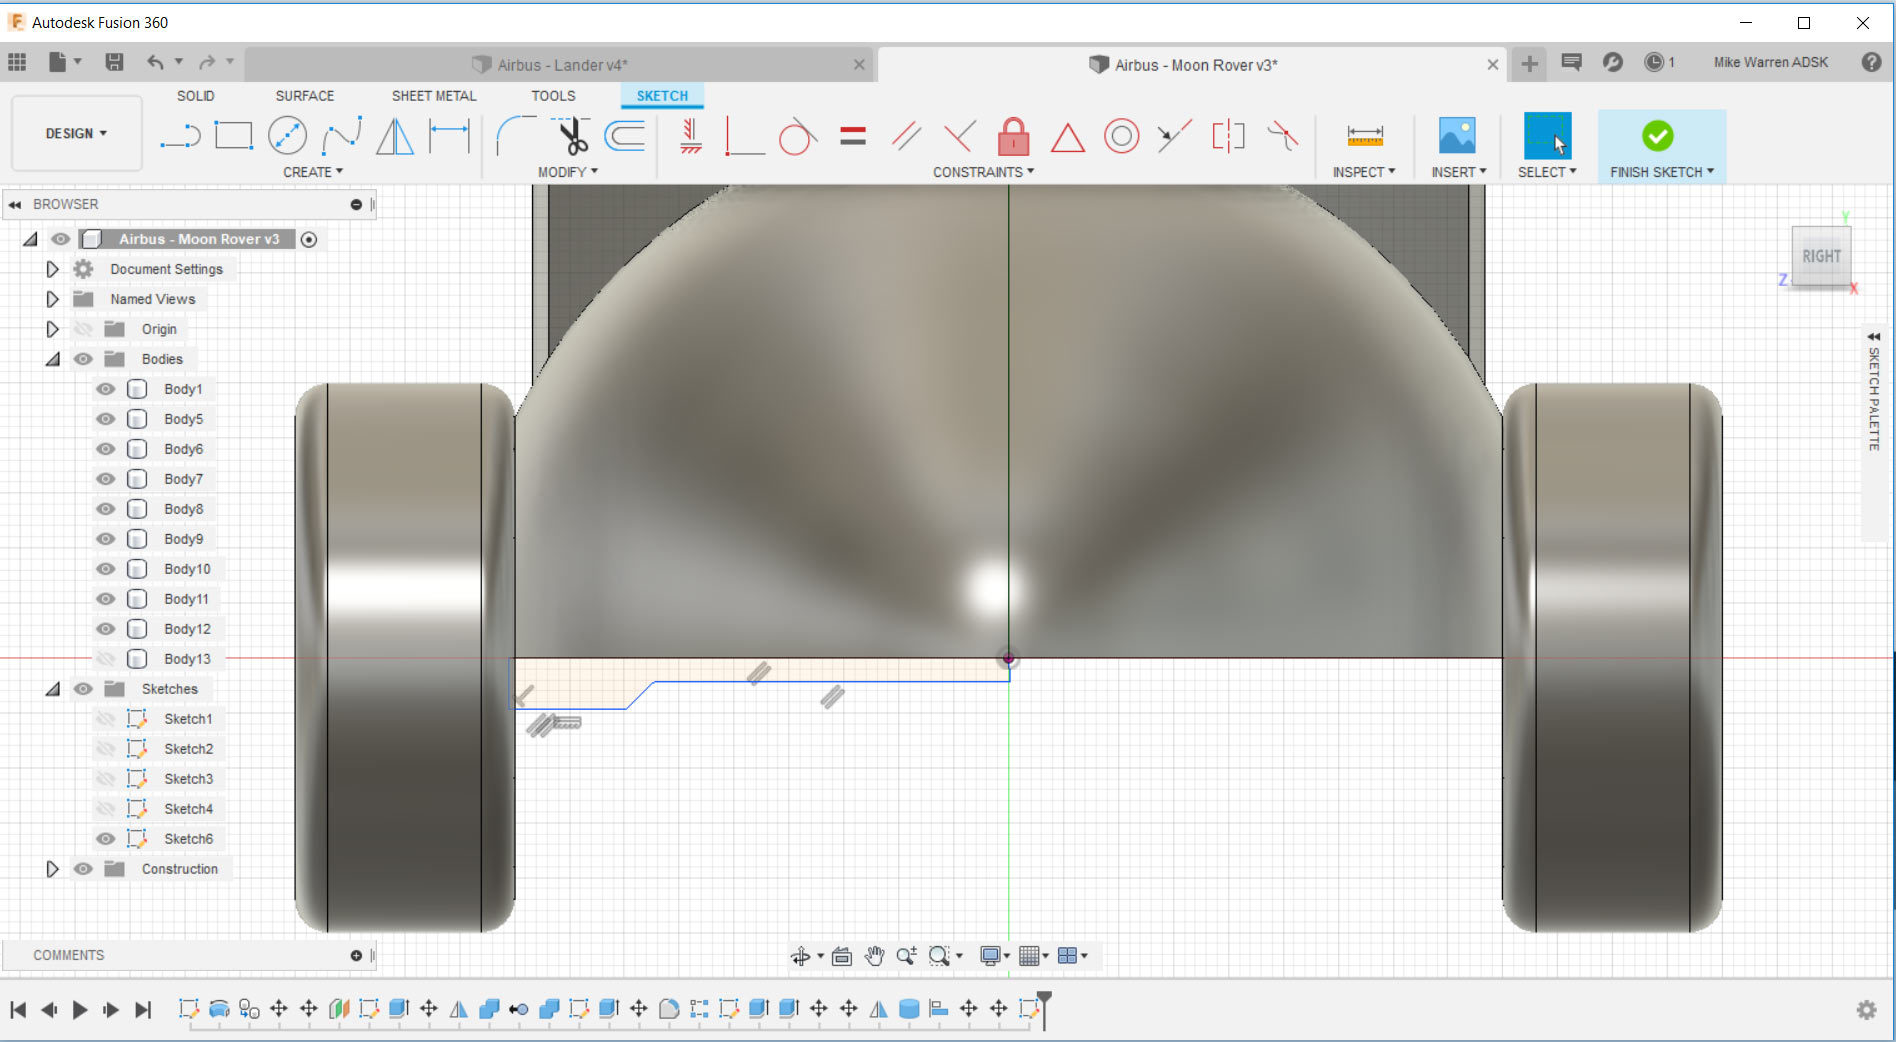Screen dimensions: 1896x1042
Task: Select the Sketch Dimension tool
Action: (449, 136)
